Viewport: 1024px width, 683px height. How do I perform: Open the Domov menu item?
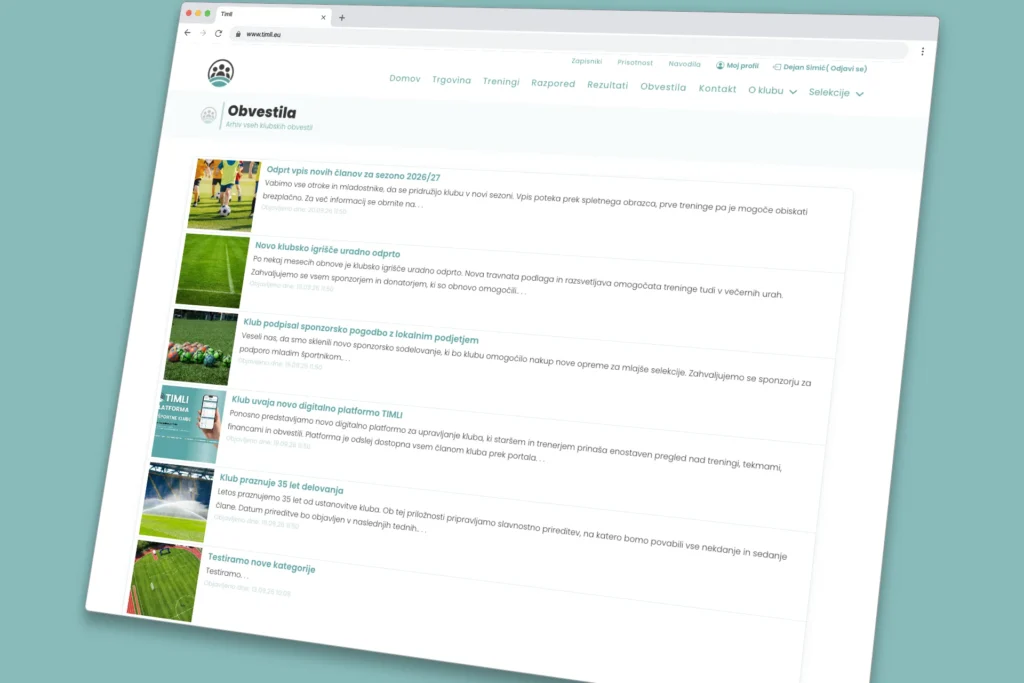405,78
